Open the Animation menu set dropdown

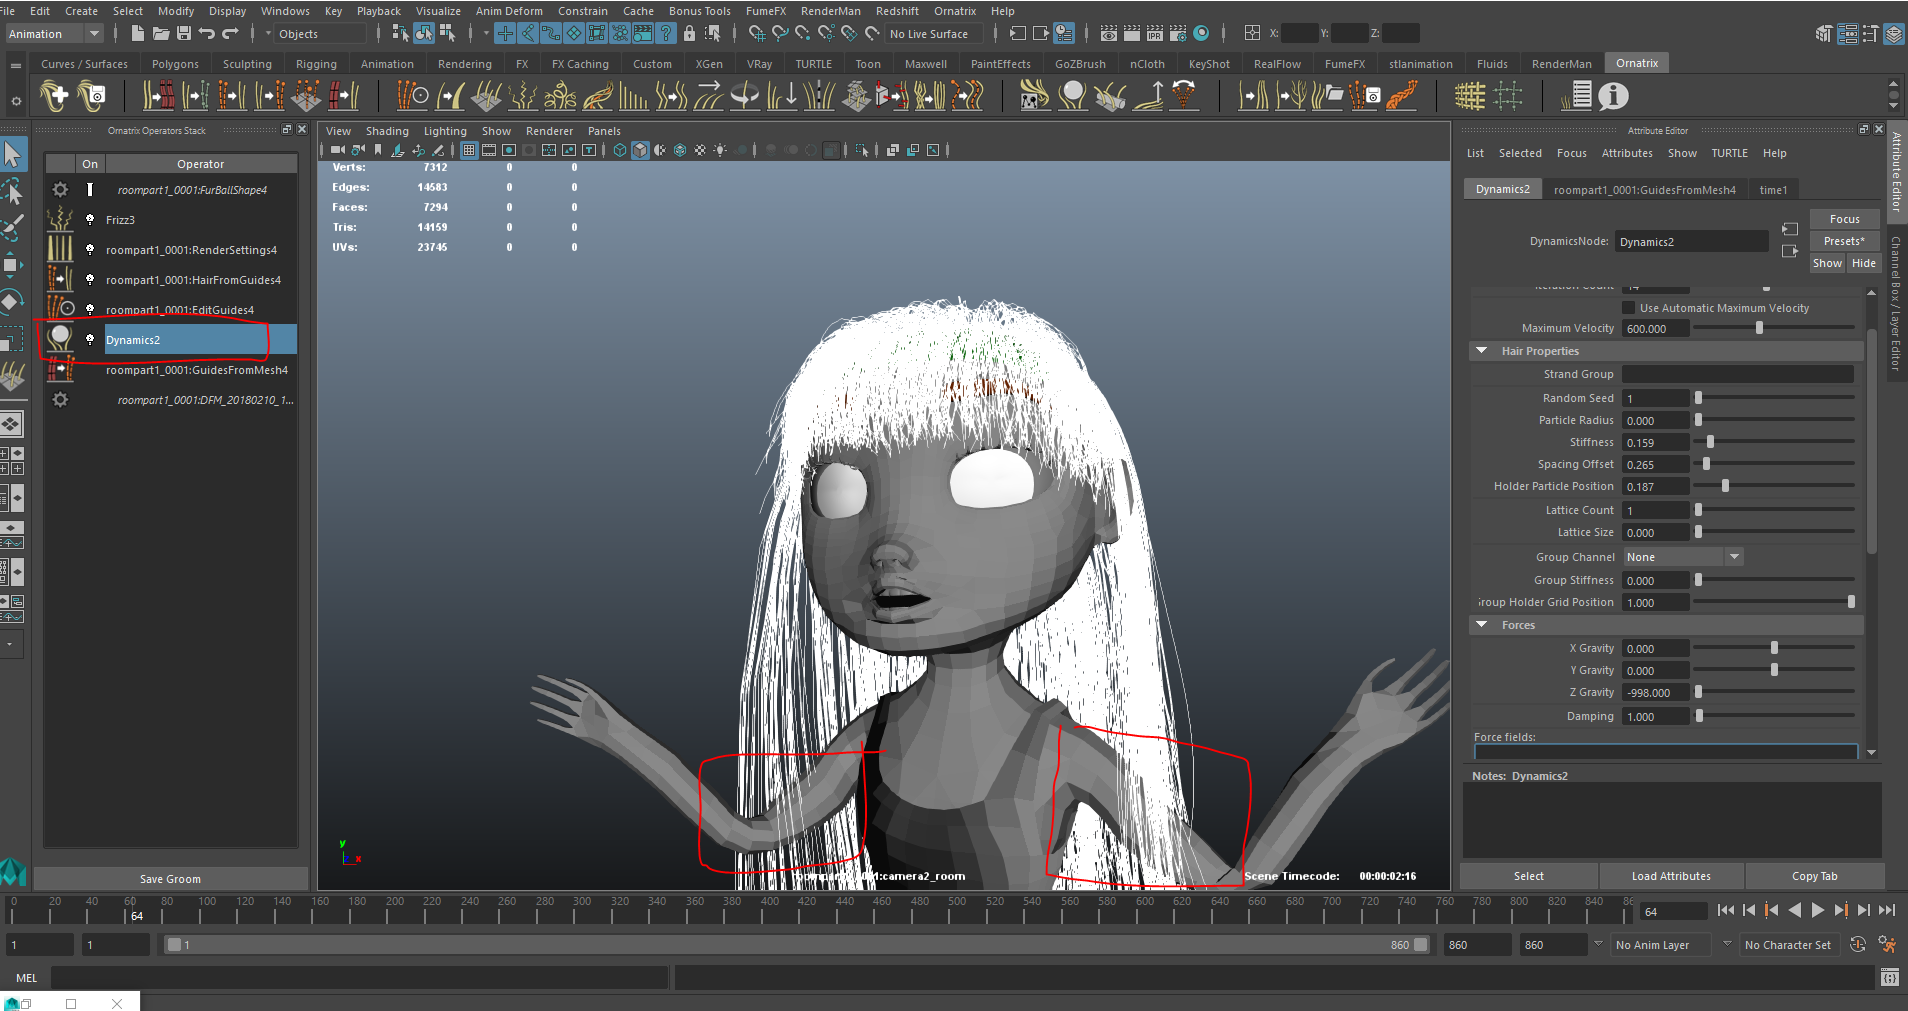click(55, 34)
